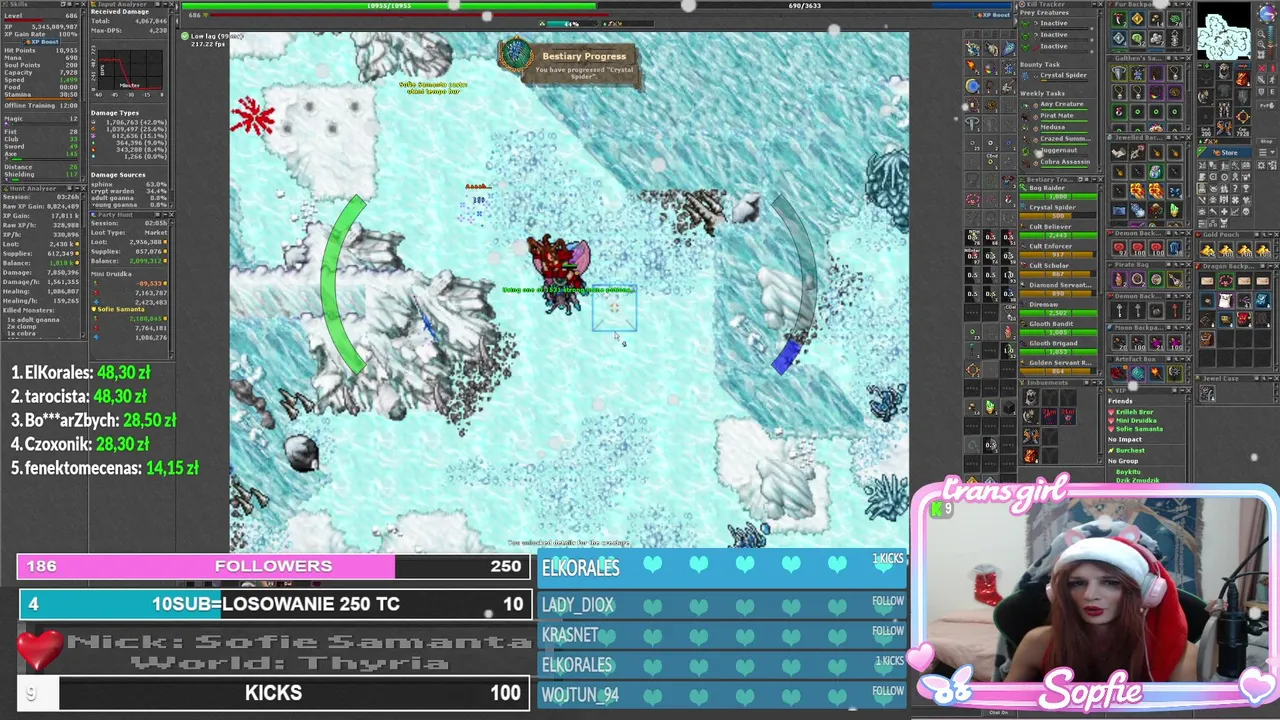
Task: Select Medusa weekly task
Action: coord(1055,128)
